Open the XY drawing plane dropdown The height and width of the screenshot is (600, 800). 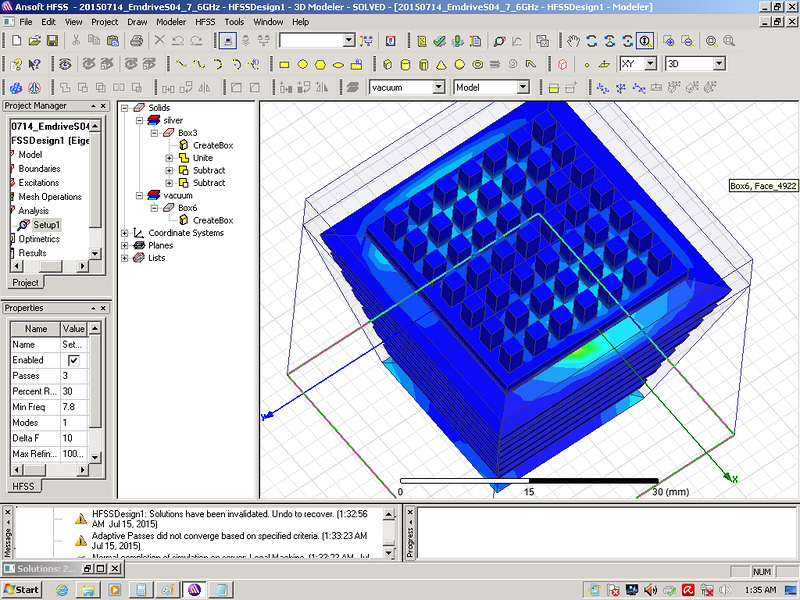(x=650, y=64)
